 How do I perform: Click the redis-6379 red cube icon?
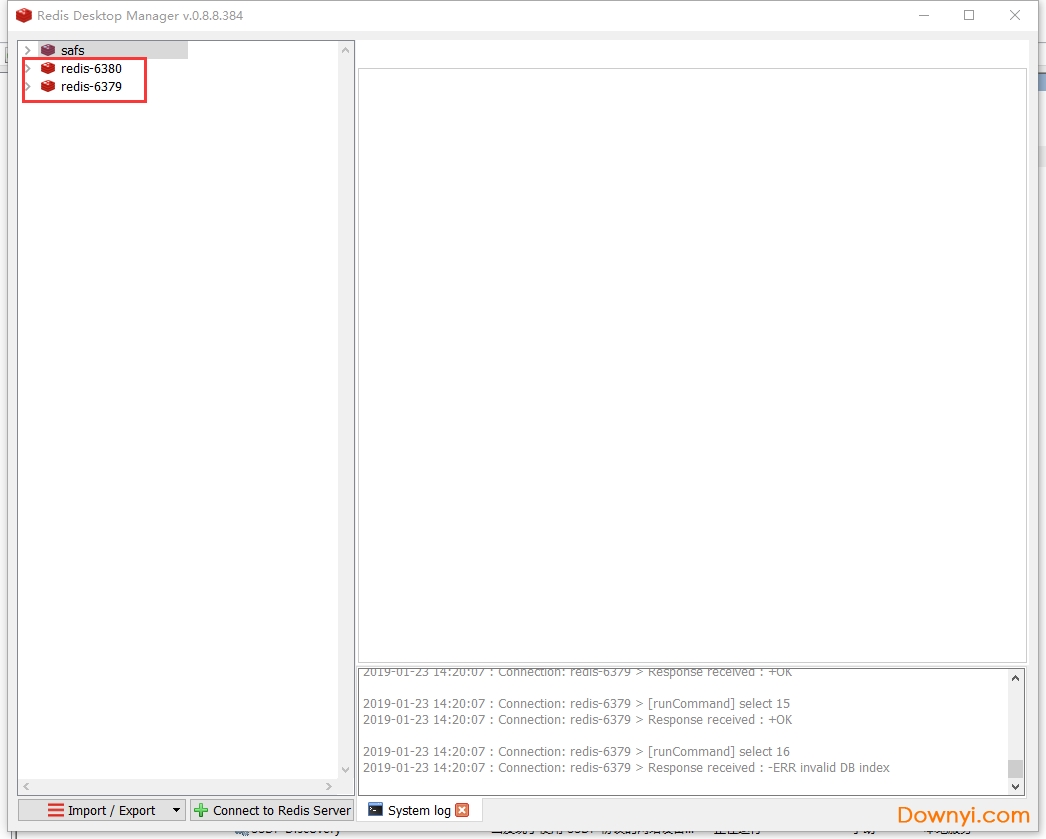point(48,87)
